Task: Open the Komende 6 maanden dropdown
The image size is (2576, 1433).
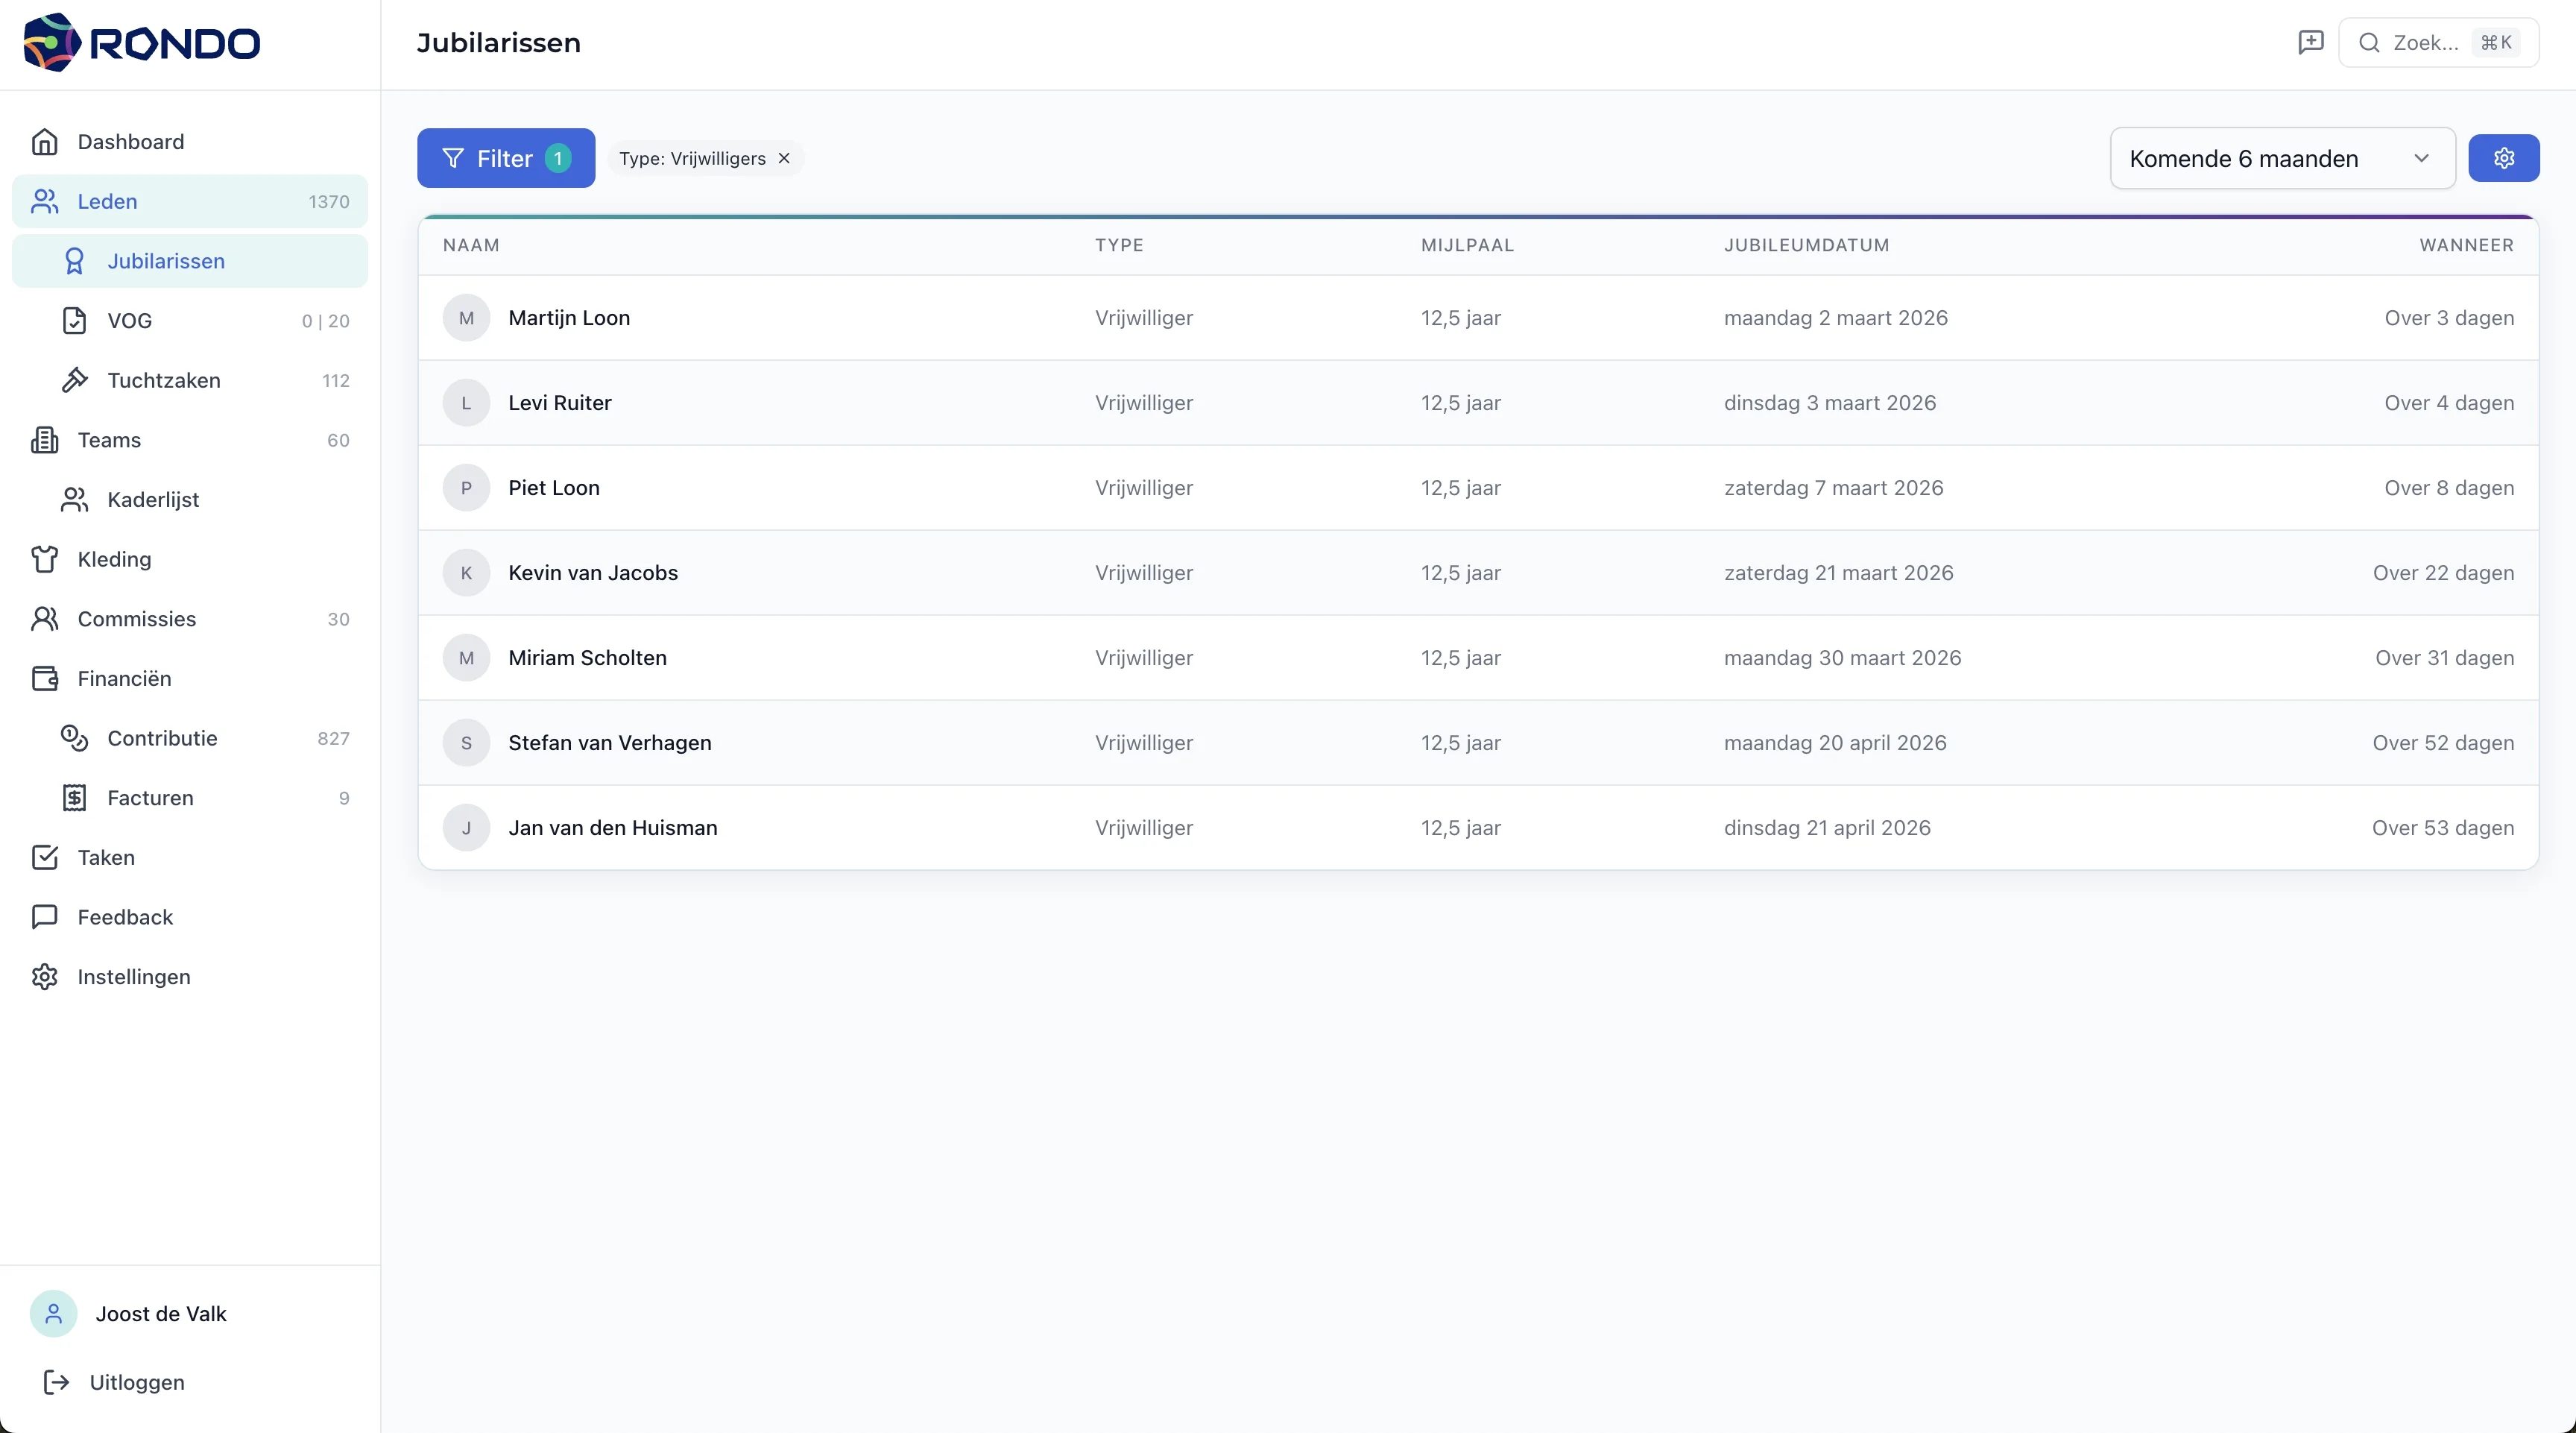Action: [x=2282, y=158]
